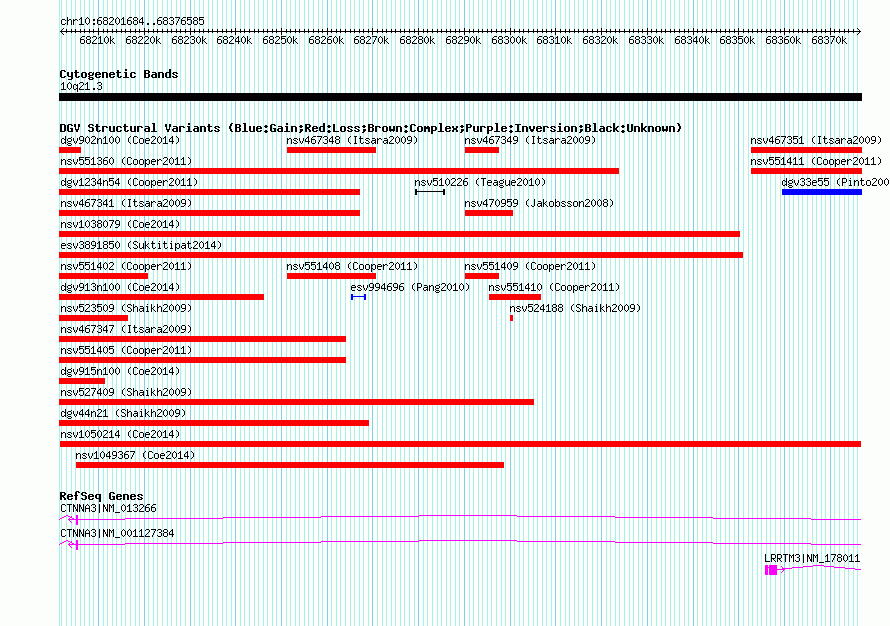Select the dgv902n100 (Coe2014) label
Image resolution: width=890 pixels, height=626 pixels.
point(120,141)
